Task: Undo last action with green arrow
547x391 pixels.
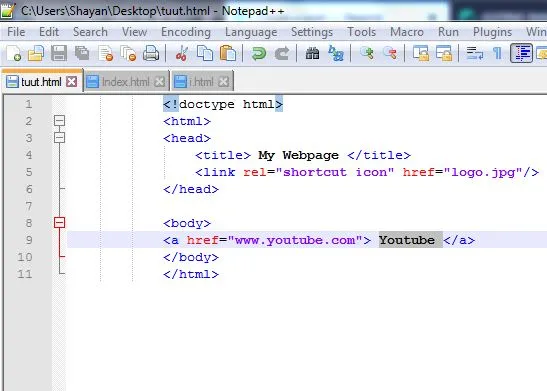Action: tap(258, 53)
